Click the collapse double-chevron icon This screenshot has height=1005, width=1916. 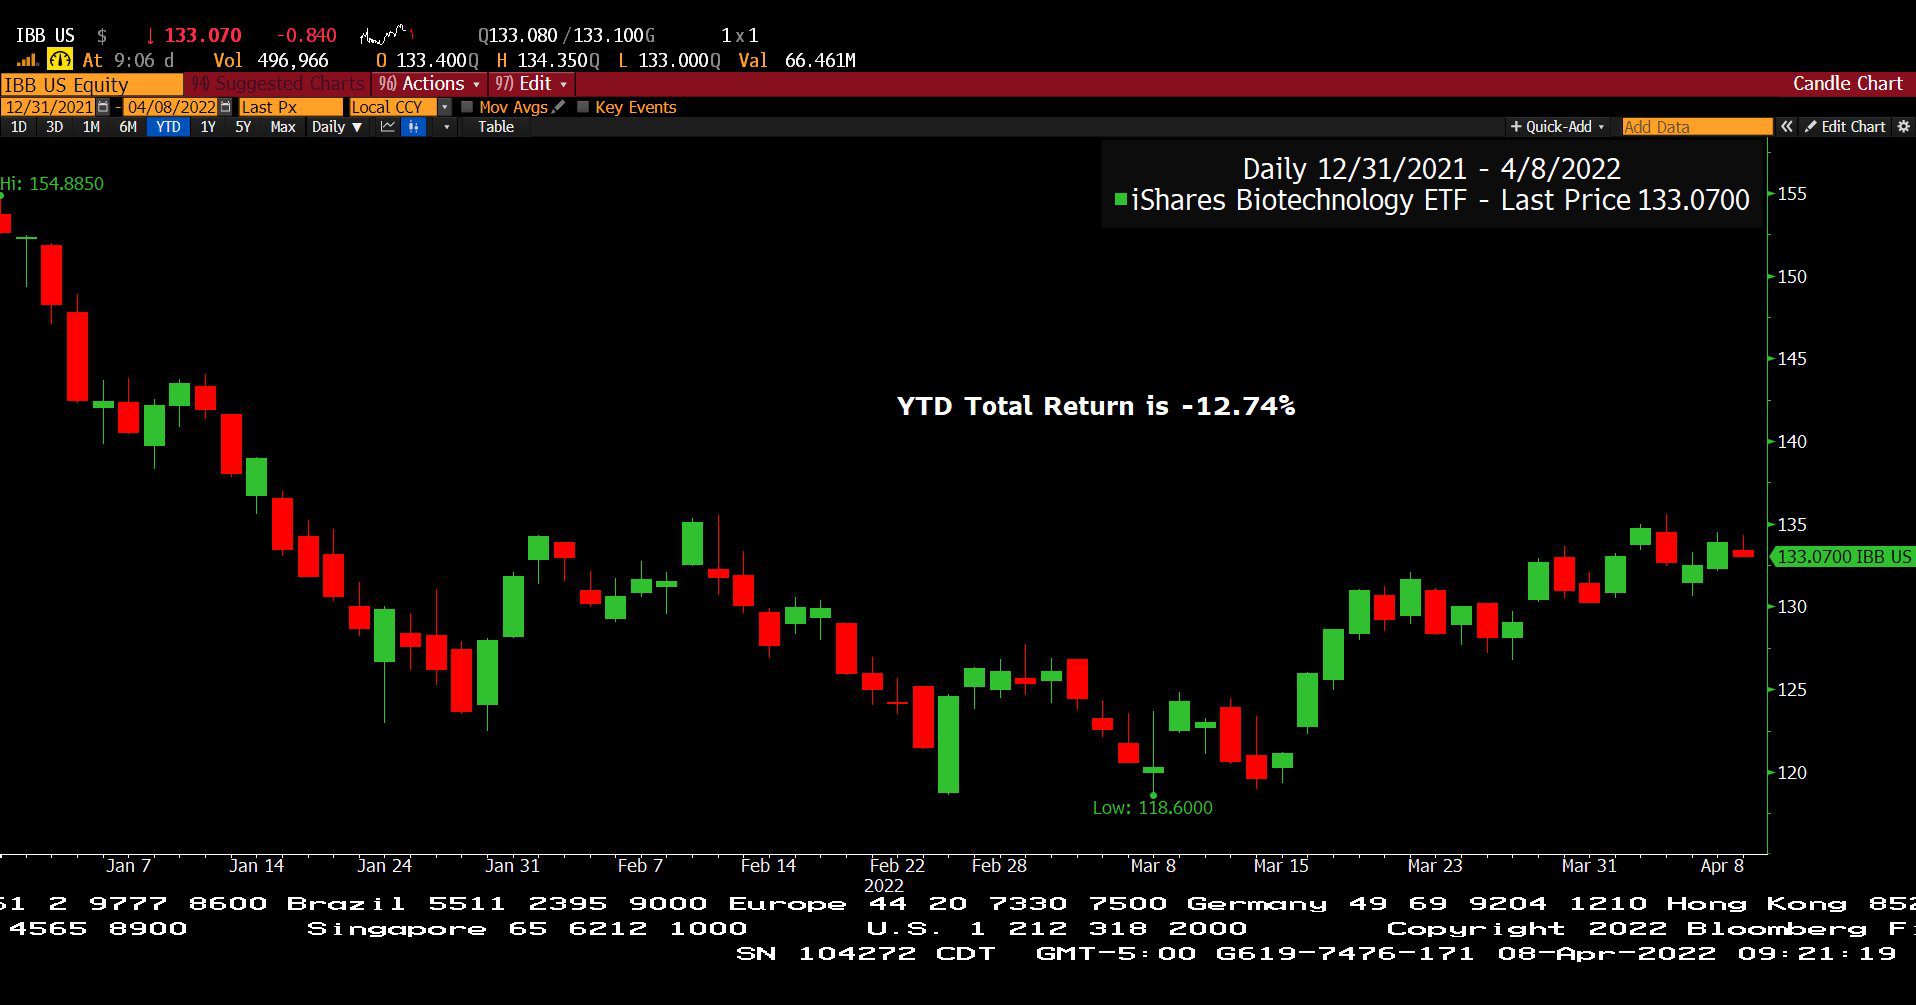tap(1787, 127)
